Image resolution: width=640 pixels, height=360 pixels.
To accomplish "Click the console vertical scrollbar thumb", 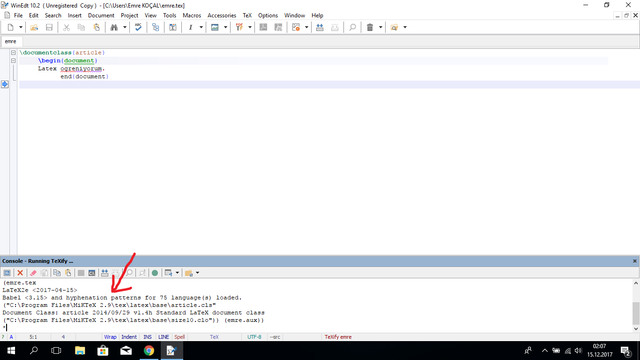I will point(636,313).
